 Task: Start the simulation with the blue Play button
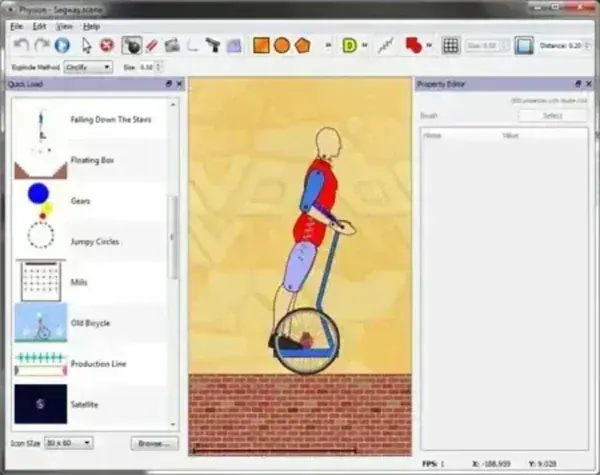(x=62, y=46)
